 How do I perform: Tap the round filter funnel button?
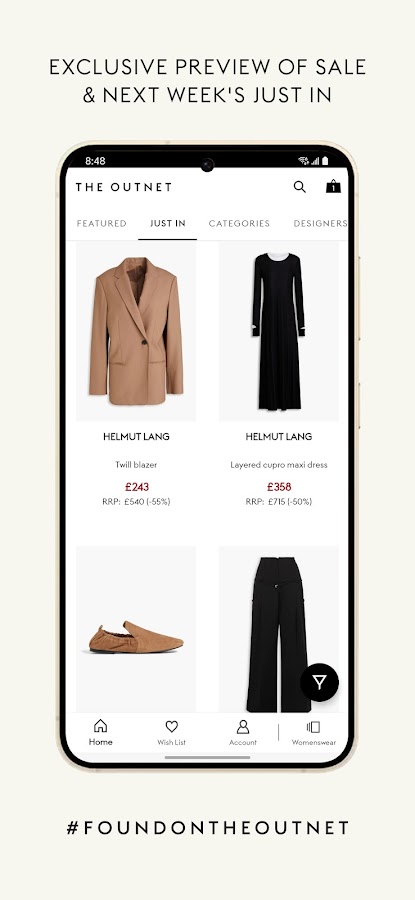320,682
